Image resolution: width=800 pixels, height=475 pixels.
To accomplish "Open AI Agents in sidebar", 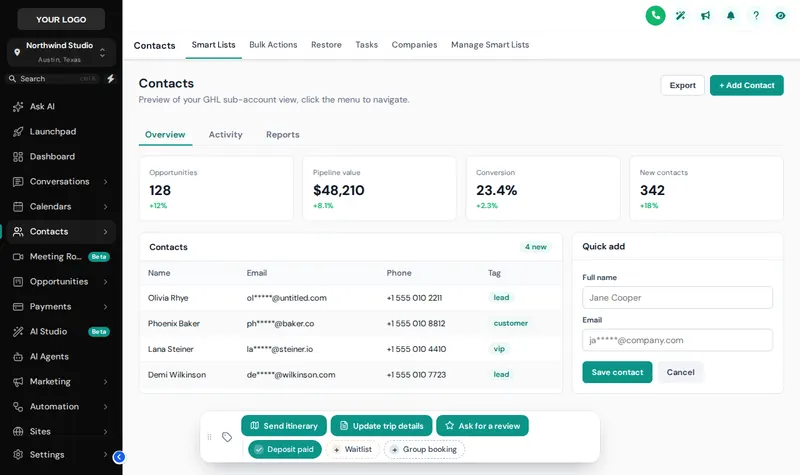I will [61, 356].
